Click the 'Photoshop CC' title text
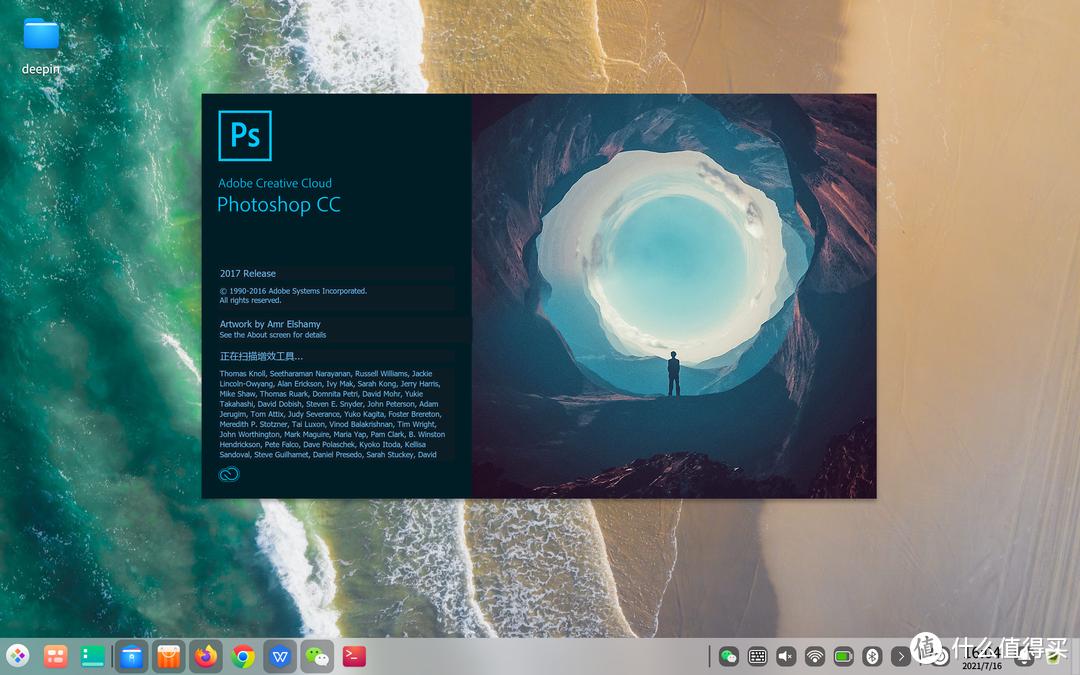Image resolution: width=1080 pixels, height=675 pixels. [x=279, y=205]
